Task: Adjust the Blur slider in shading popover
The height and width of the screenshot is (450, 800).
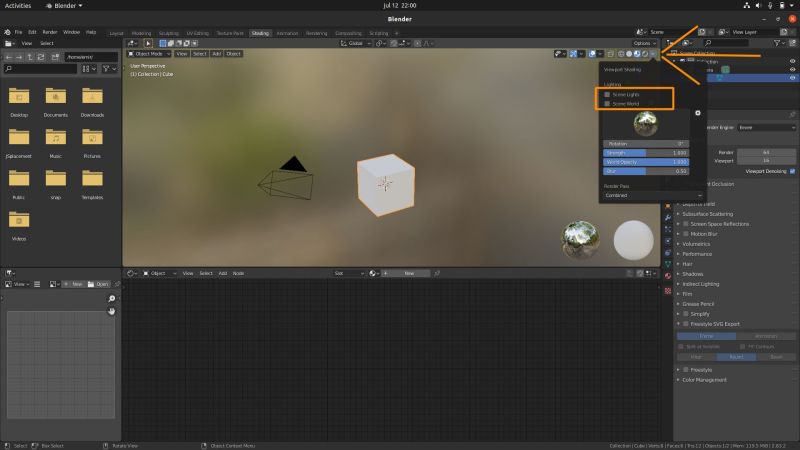Action: [646, 171]
